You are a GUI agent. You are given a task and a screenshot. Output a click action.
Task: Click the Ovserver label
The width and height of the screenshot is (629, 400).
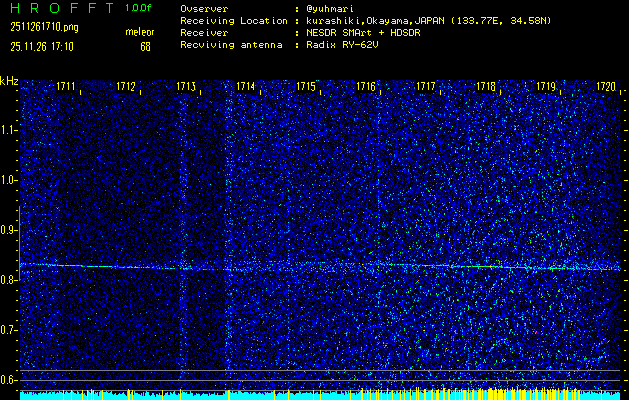point(204,9)
